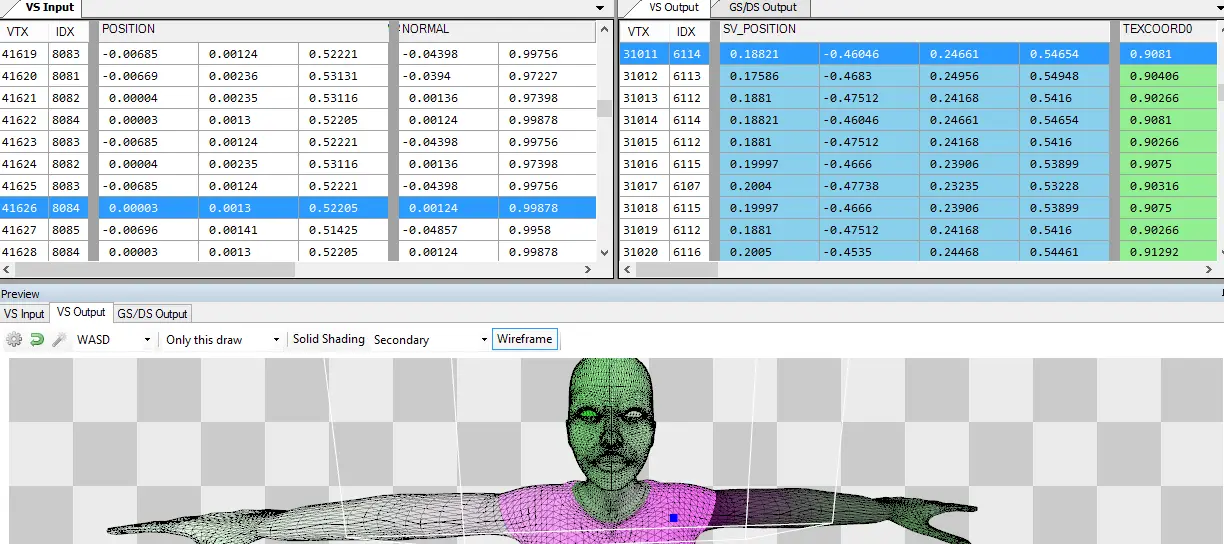The image size is (1224, 544).
Task: Click the VS Output horizontal scrollbar right arrow
Action: tap(1210, 270)
